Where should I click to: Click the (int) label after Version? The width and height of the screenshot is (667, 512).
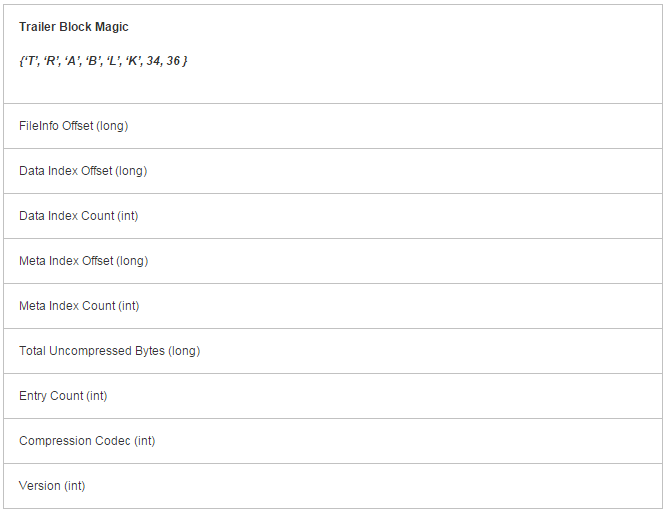click(x=75, y=486)
